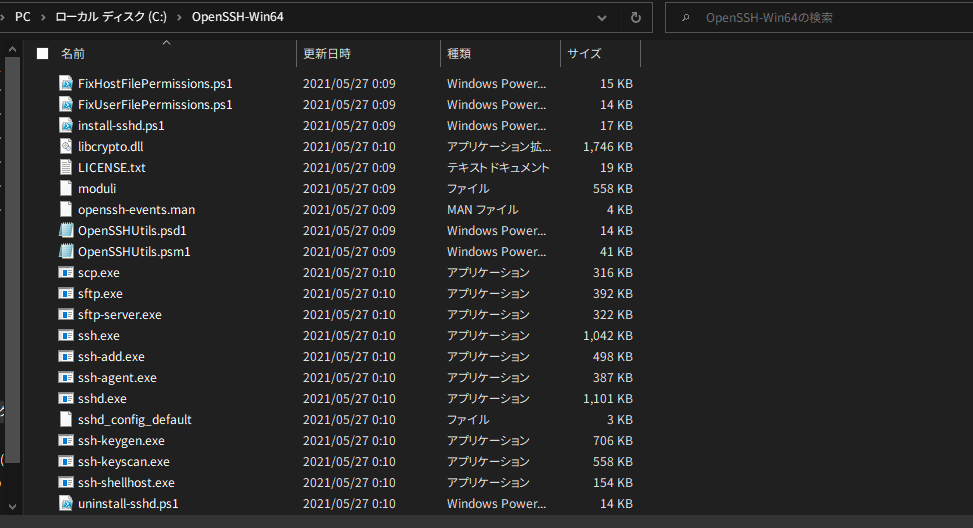Select the file name uninstall-sshd.ps1

128,504
